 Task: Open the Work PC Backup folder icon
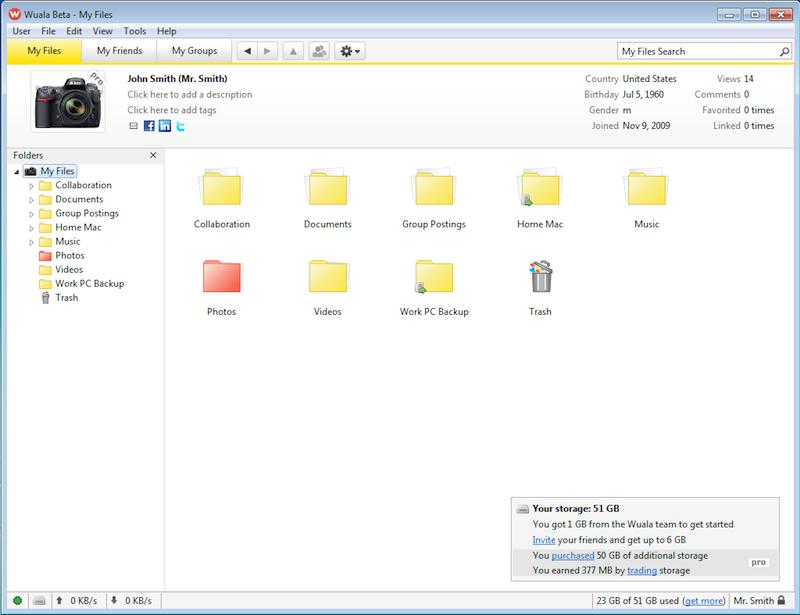coord(434,276)
